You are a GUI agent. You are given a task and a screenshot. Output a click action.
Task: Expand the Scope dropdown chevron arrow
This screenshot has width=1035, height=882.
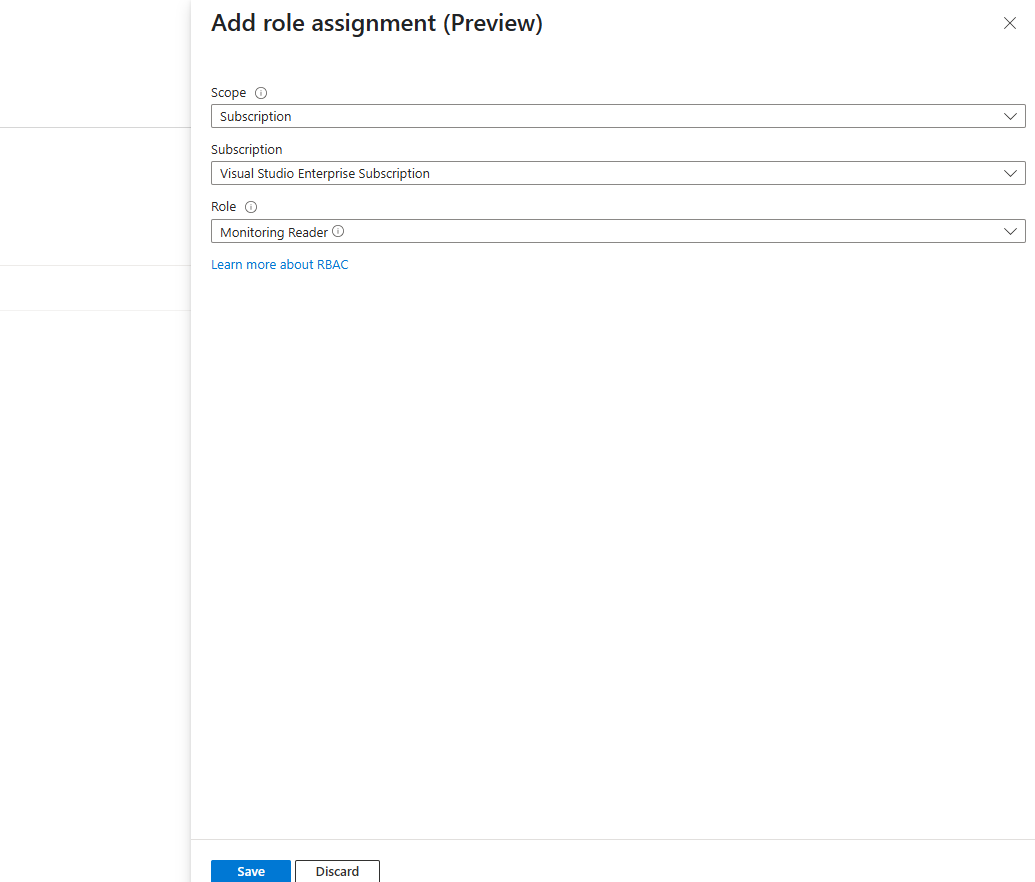tap(1009, 116)
